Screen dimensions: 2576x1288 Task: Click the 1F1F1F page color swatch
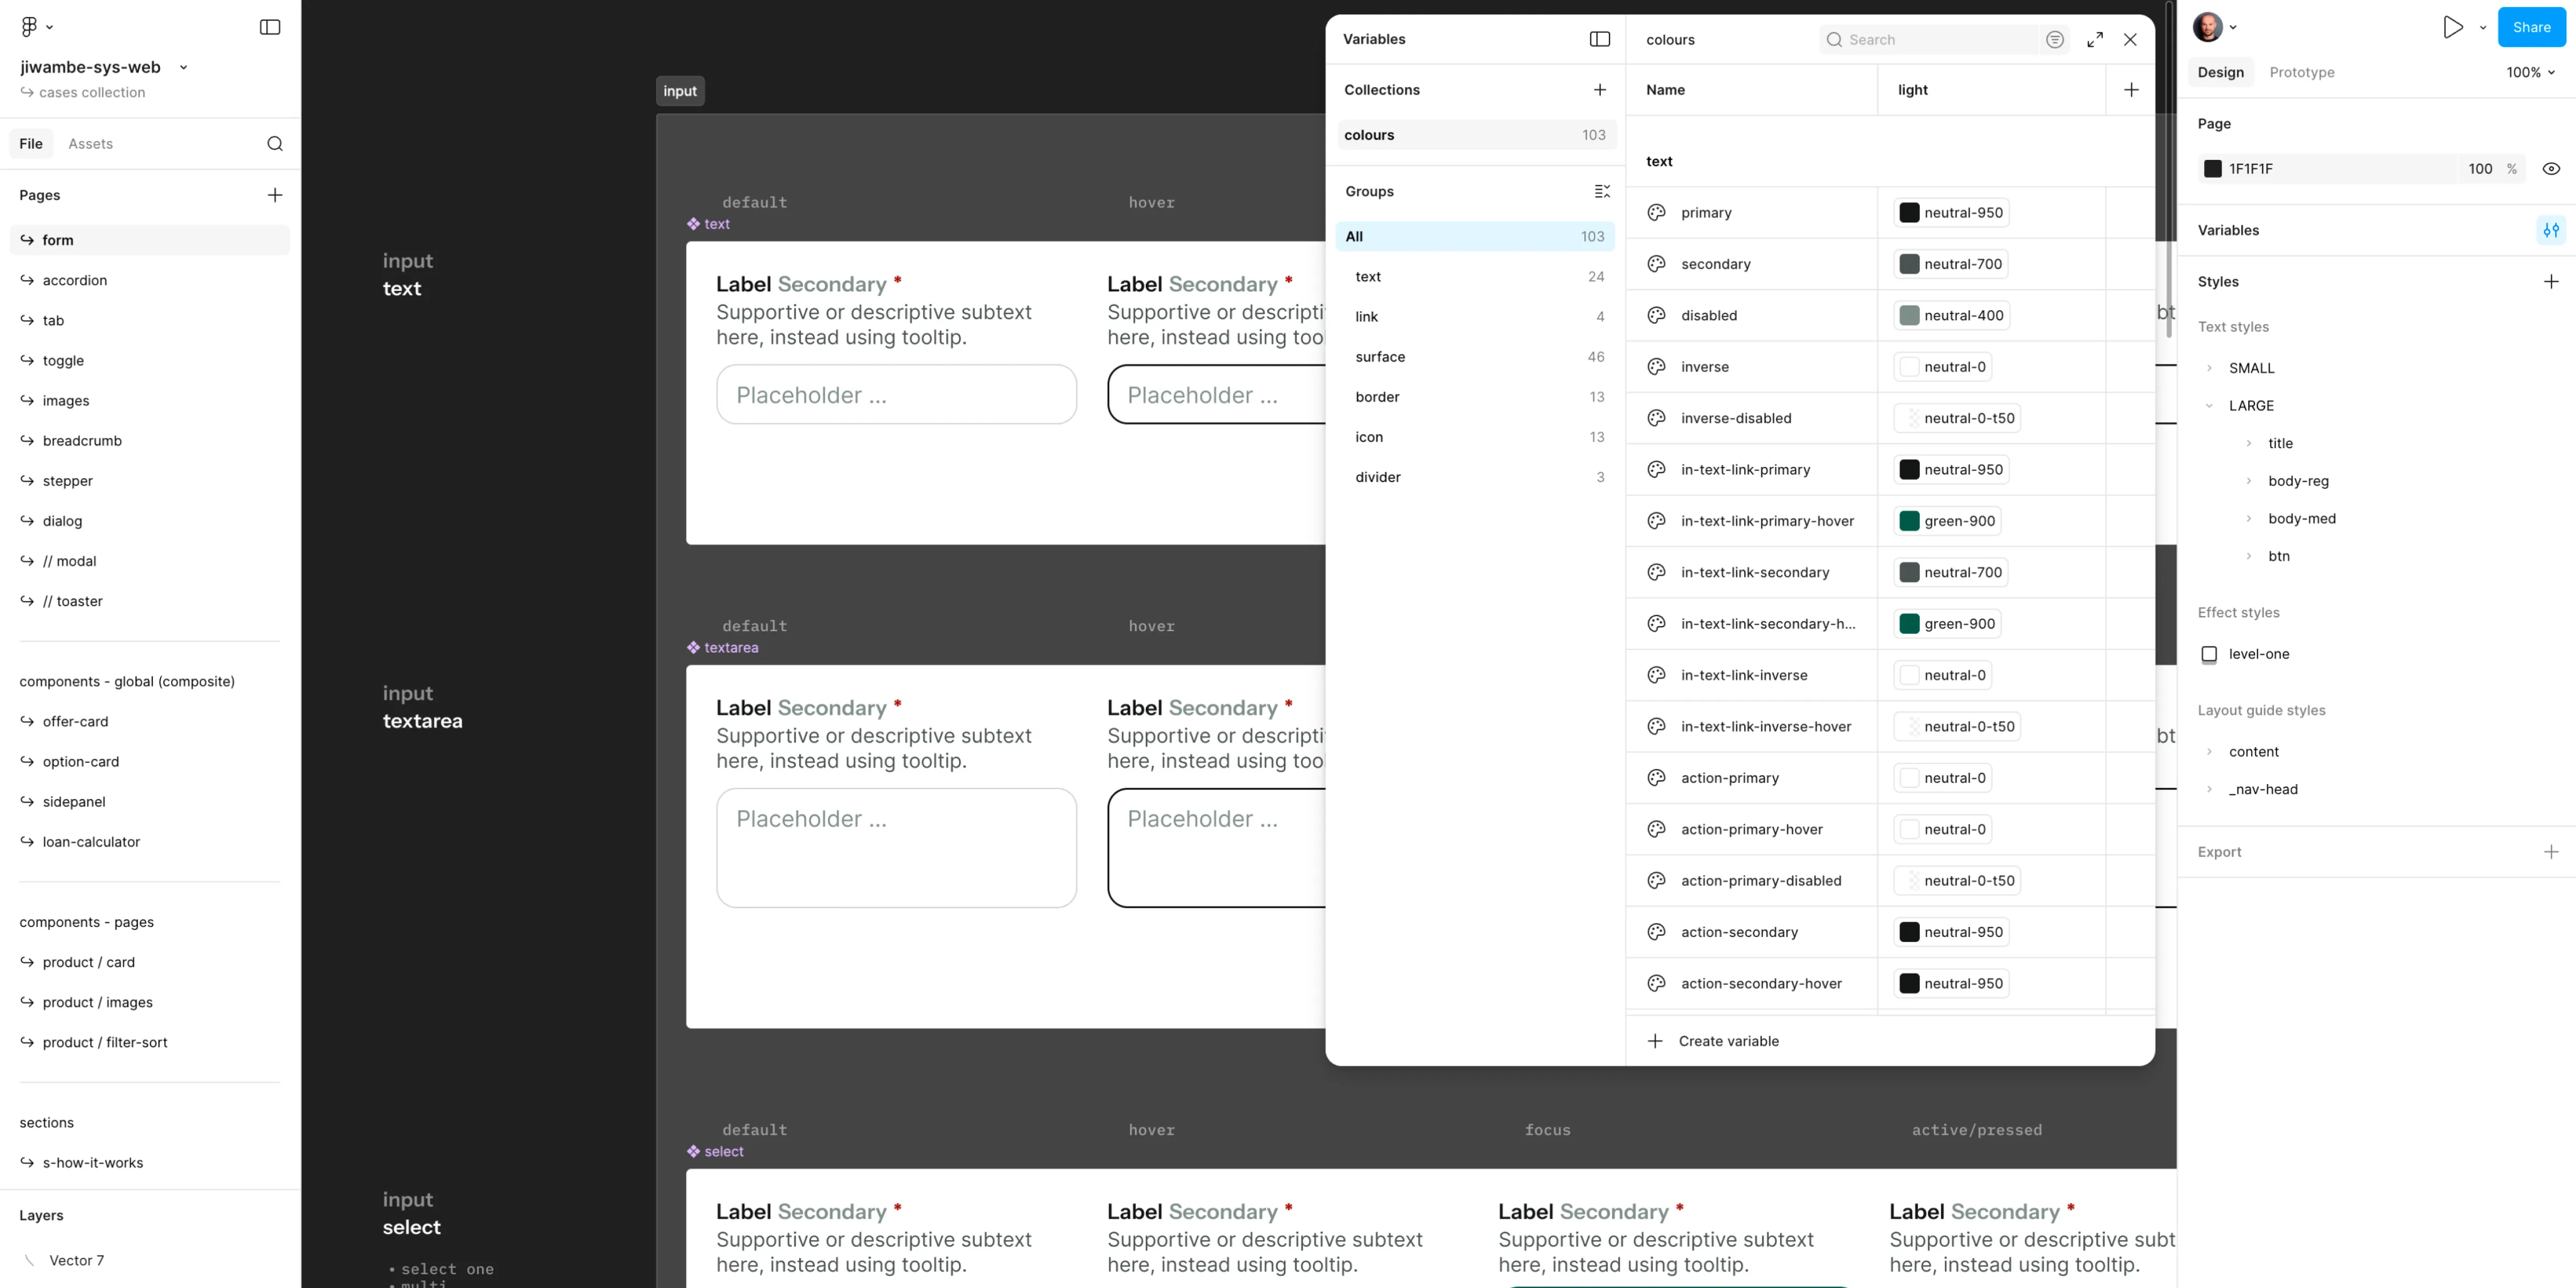(2212, 169)
